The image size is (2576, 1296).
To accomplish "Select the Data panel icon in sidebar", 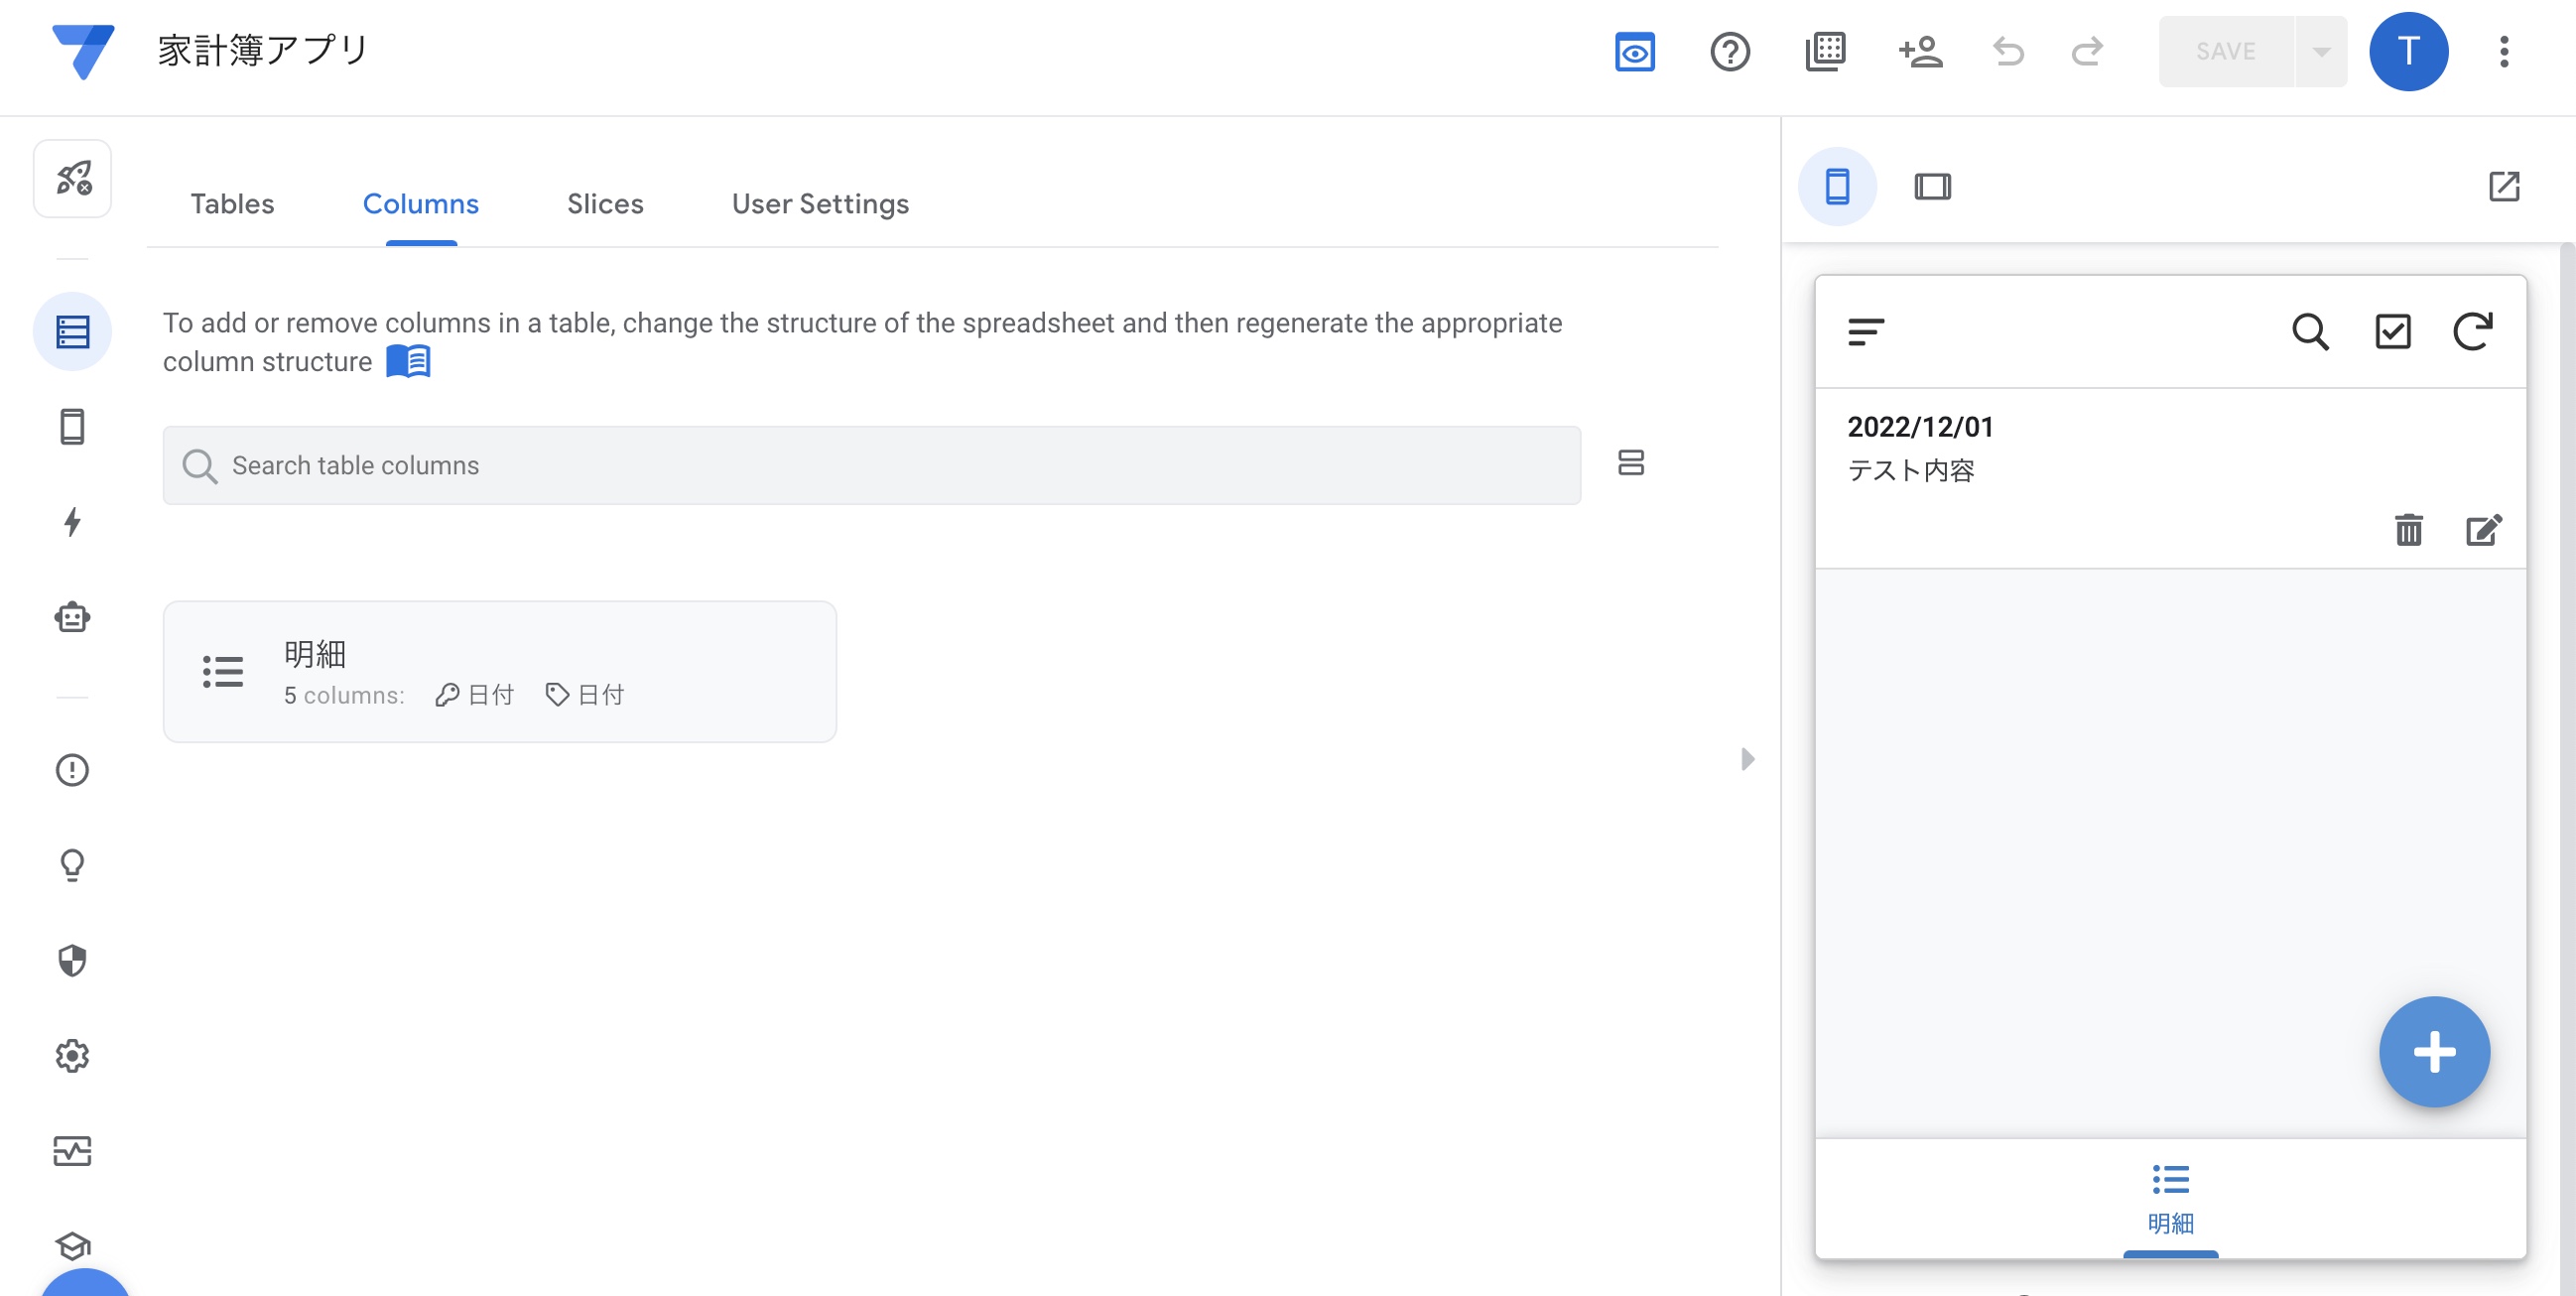I will click(71, 331).
